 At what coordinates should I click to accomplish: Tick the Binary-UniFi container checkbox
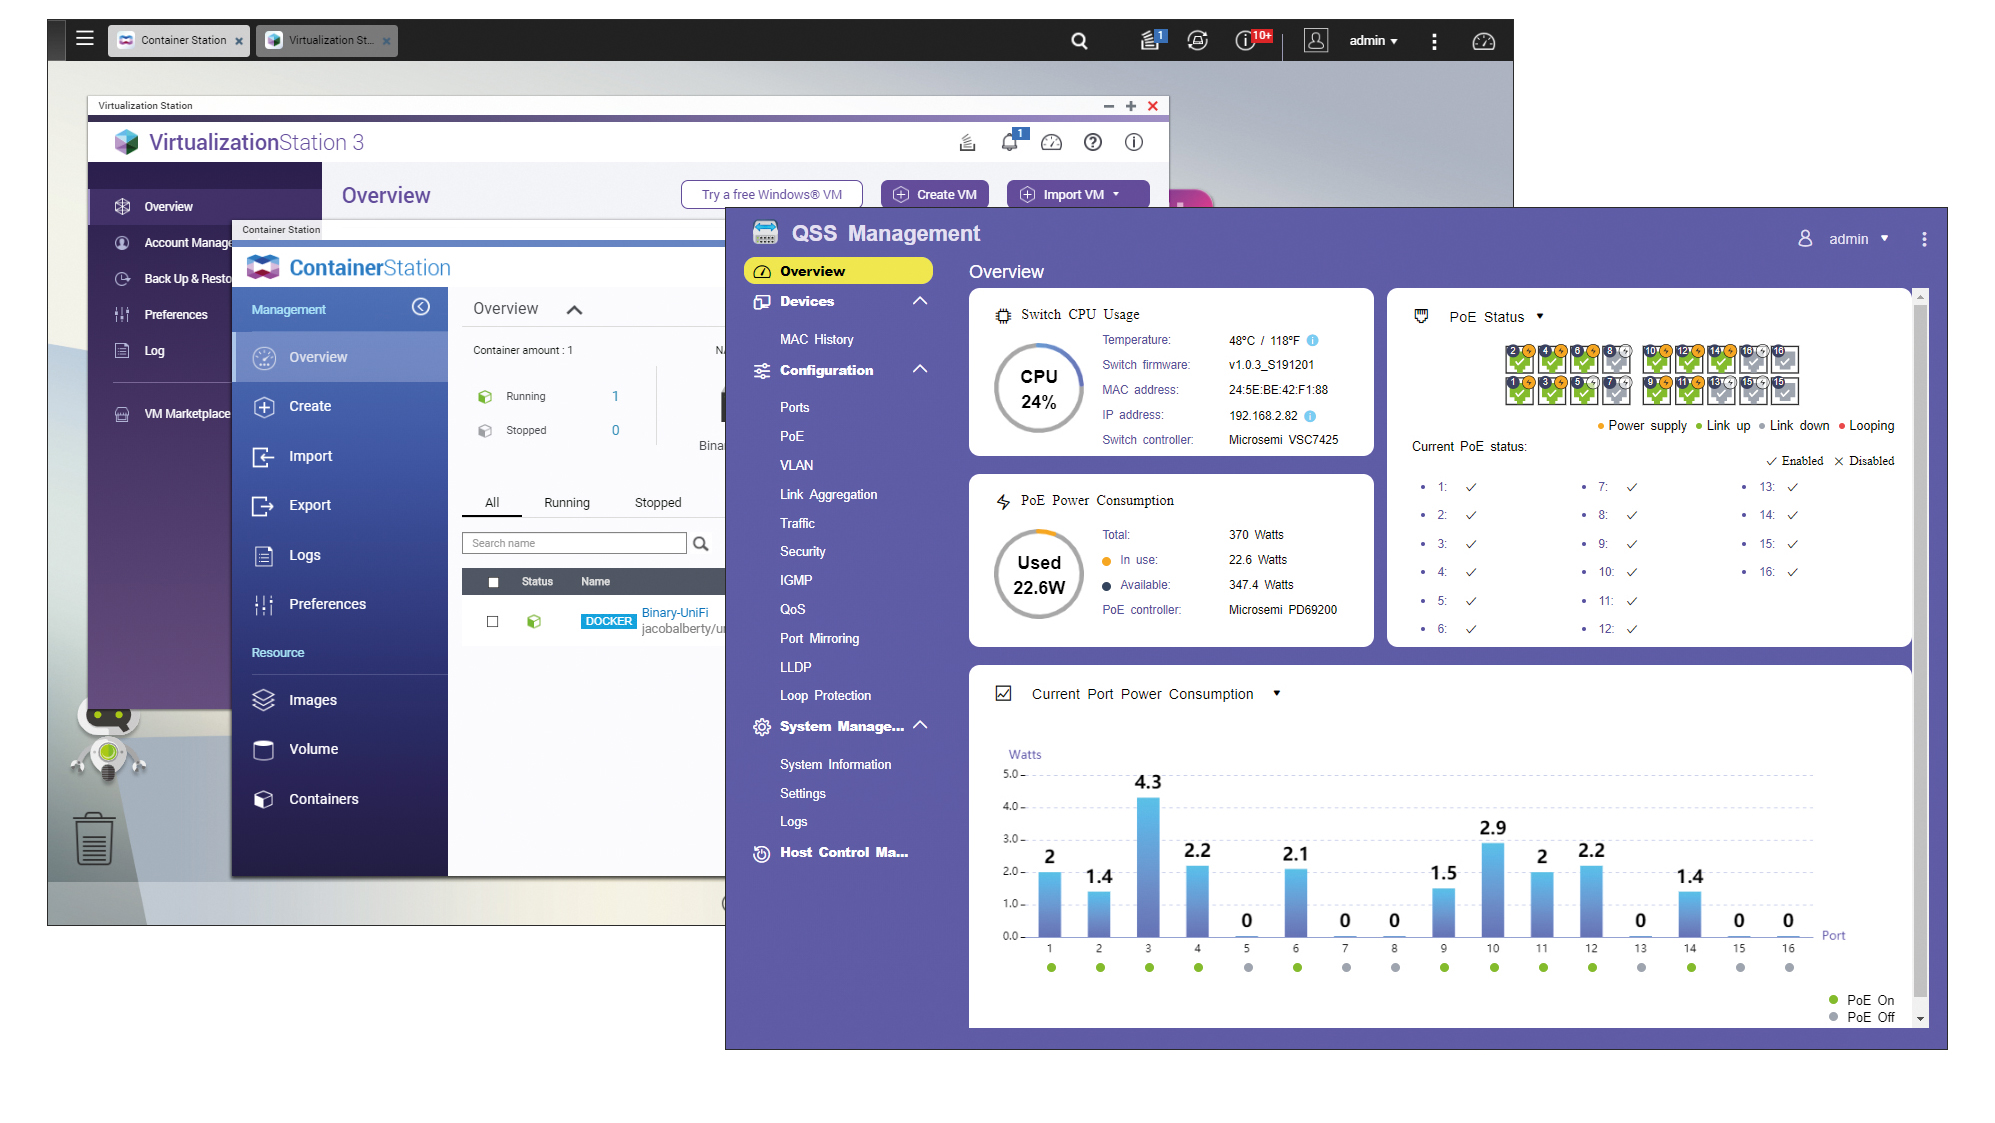coord(492,621)
